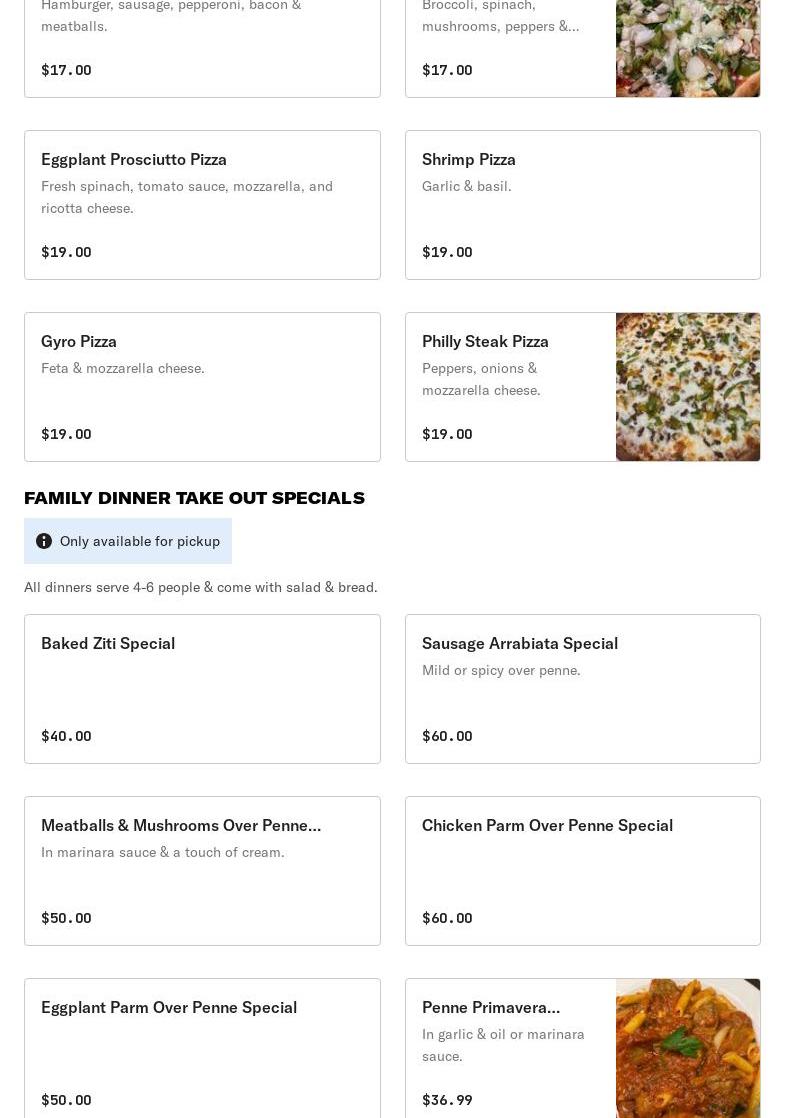Open Eggplant Parm Over Penne Special
Image resolution: width=785 pixels, height=1118 pixels.
click(x=202, y=1052)
